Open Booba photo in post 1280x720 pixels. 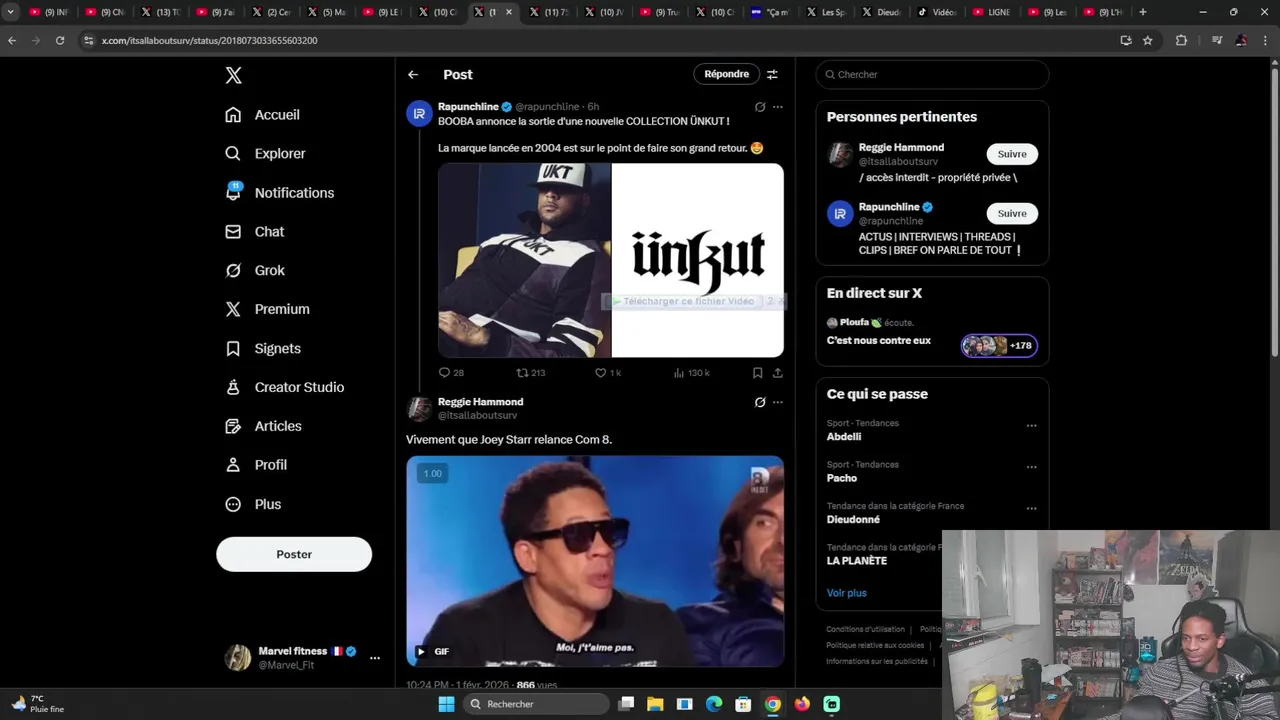(x=524, y=260)
